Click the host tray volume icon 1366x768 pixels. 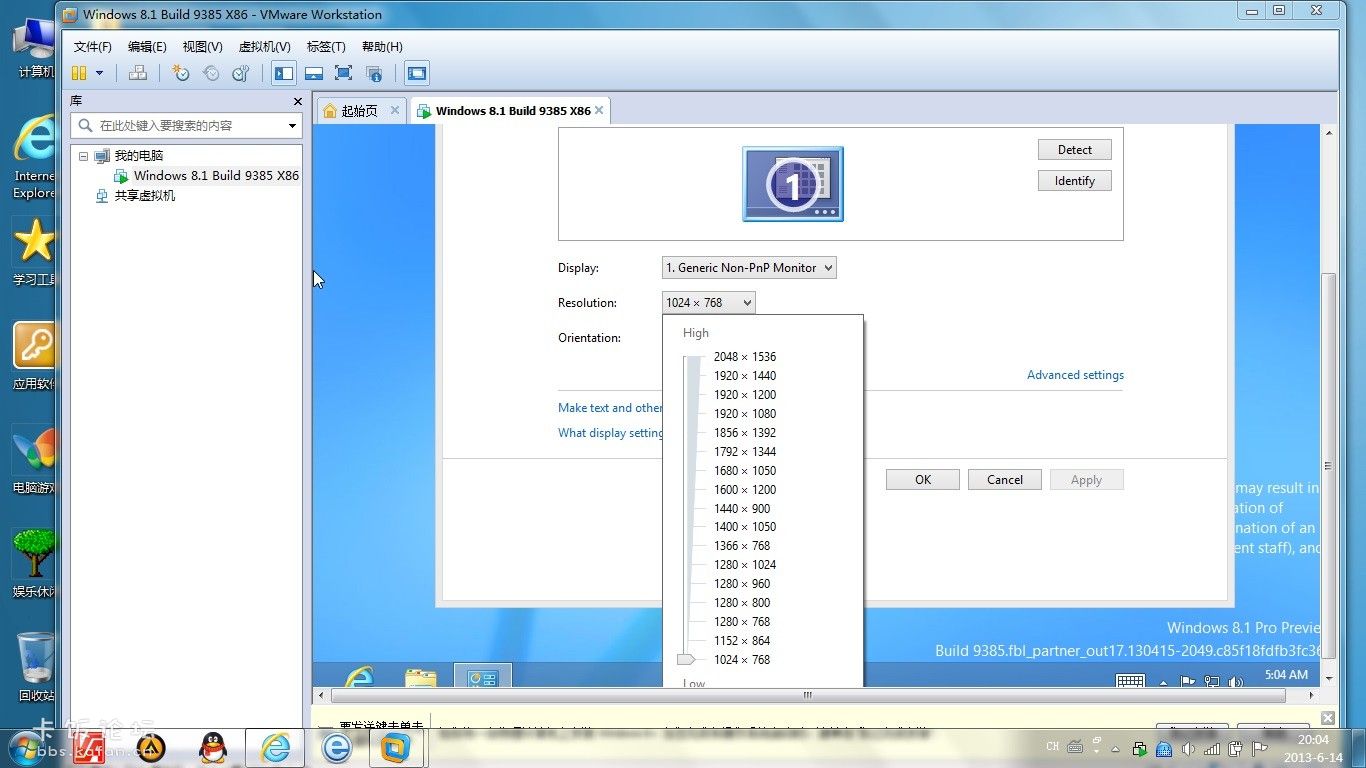click(1188, 748)
